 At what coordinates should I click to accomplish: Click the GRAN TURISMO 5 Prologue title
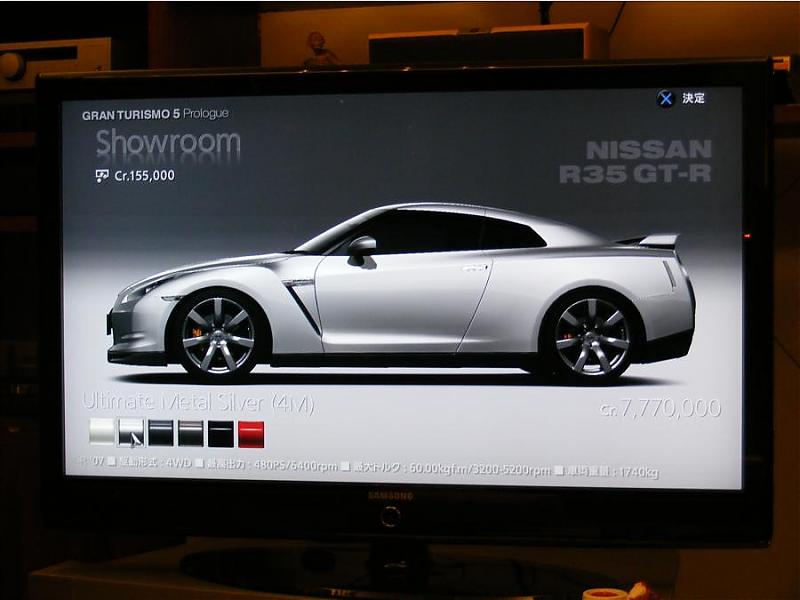pyautogui.click(x=155, y=114)
